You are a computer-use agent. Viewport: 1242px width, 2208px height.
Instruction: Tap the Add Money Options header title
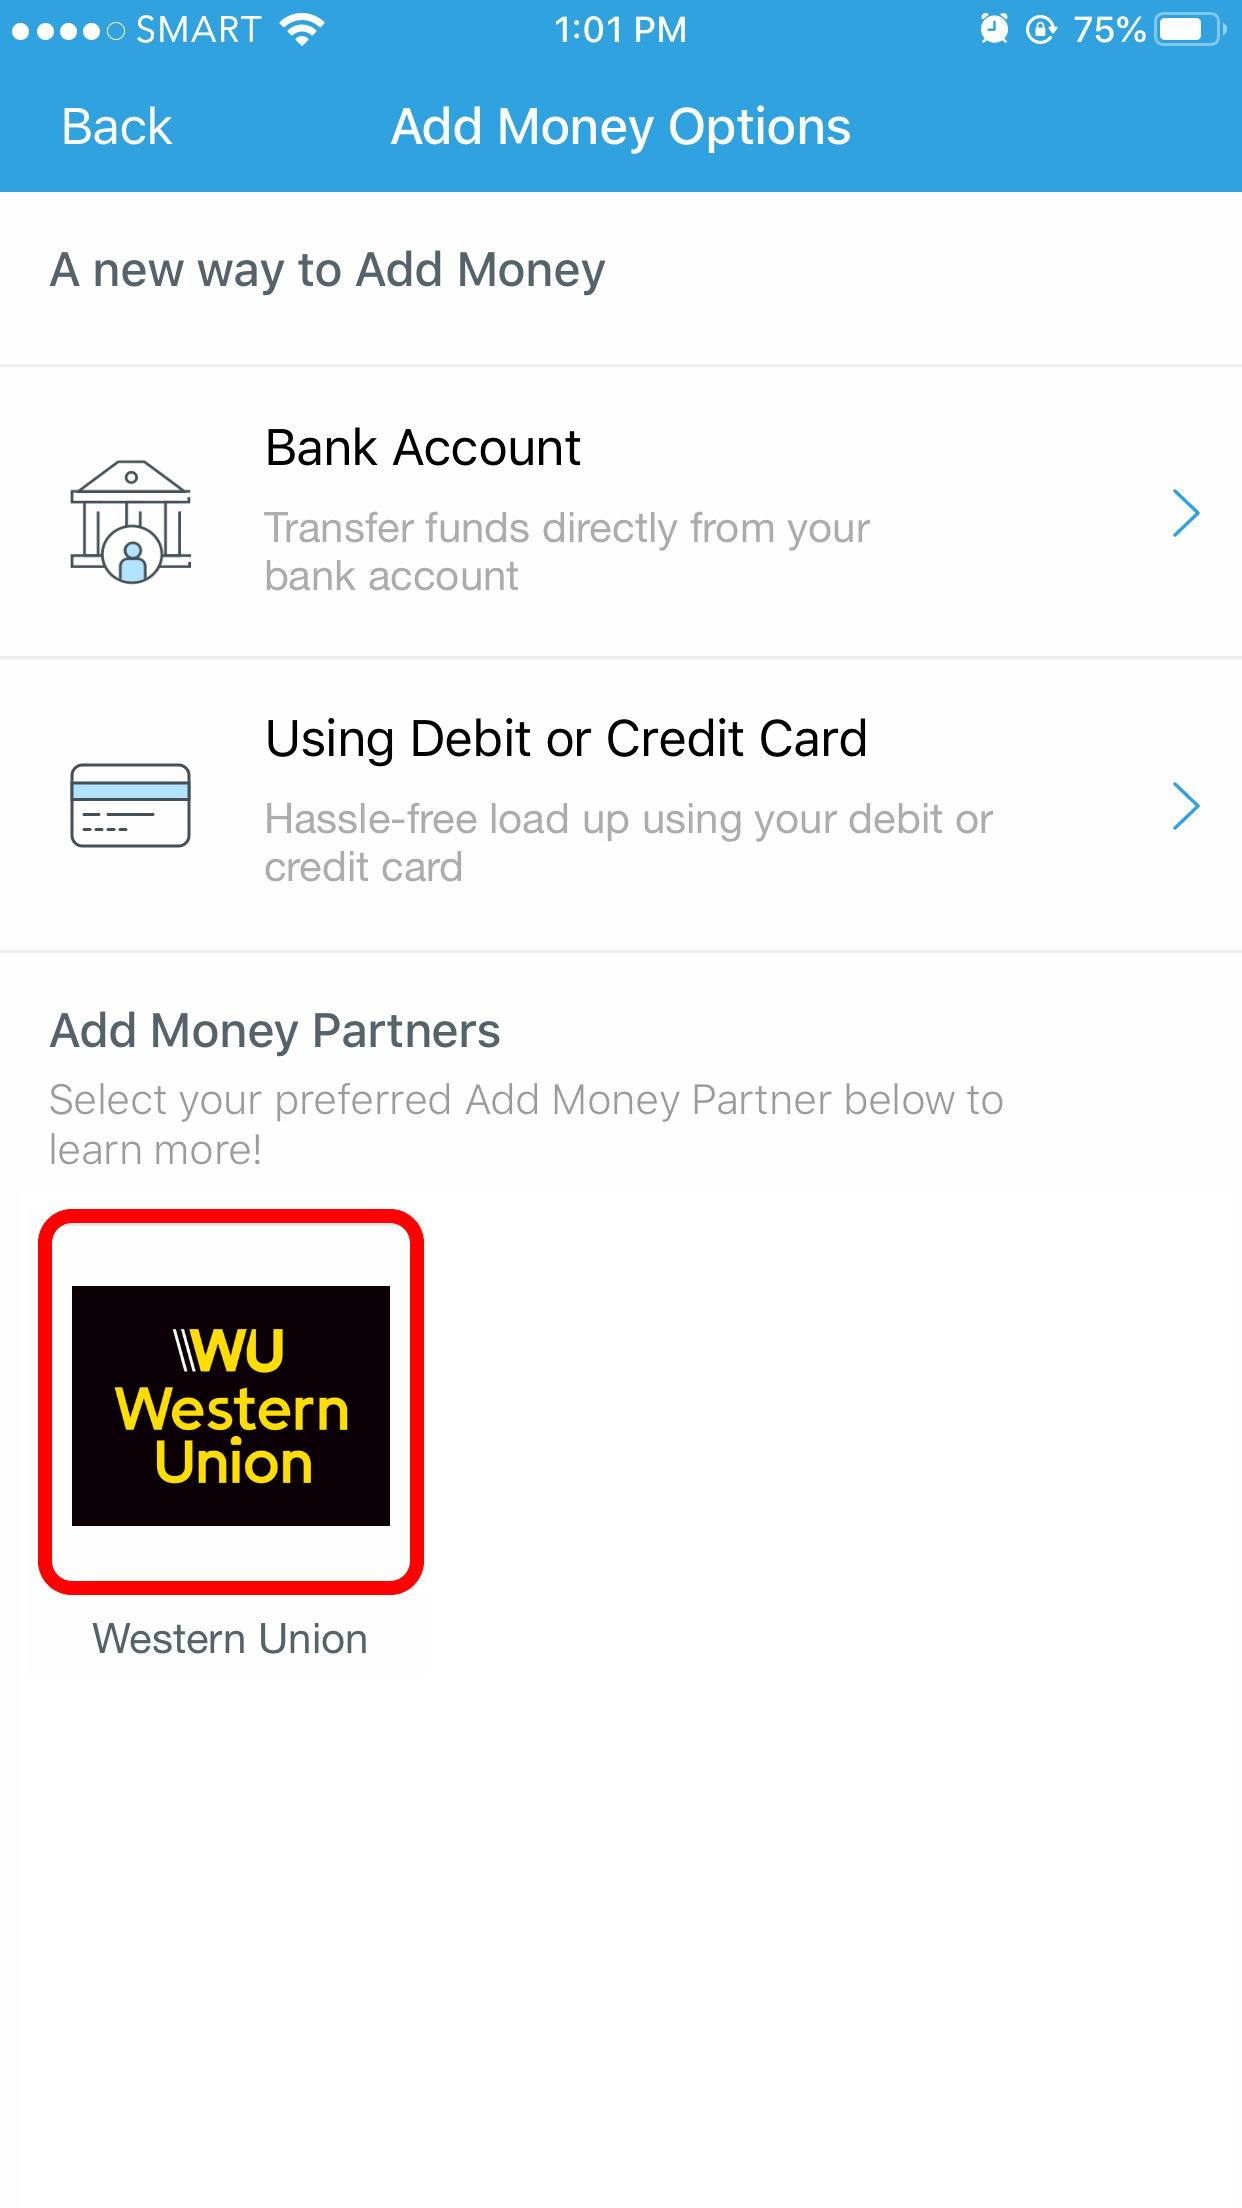[x=621, y=127]
